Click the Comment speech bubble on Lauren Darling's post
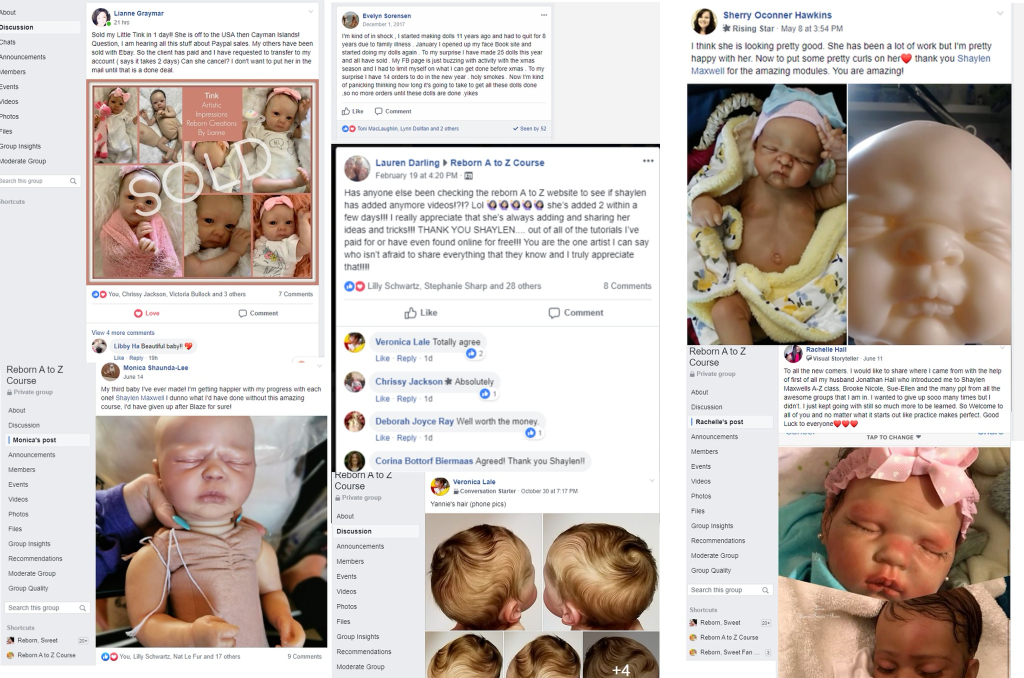The image size is (1024, 678). [554, 313]
